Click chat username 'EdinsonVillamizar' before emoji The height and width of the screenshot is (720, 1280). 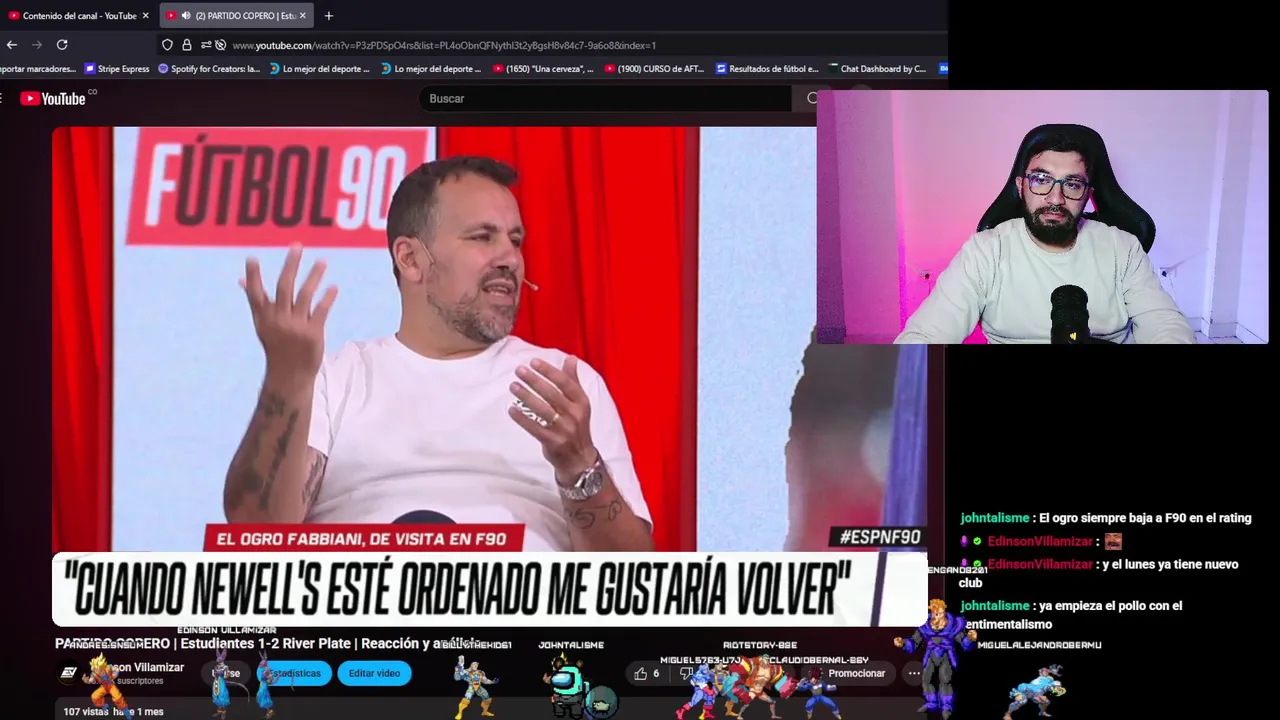click(x=1040, y=541)
